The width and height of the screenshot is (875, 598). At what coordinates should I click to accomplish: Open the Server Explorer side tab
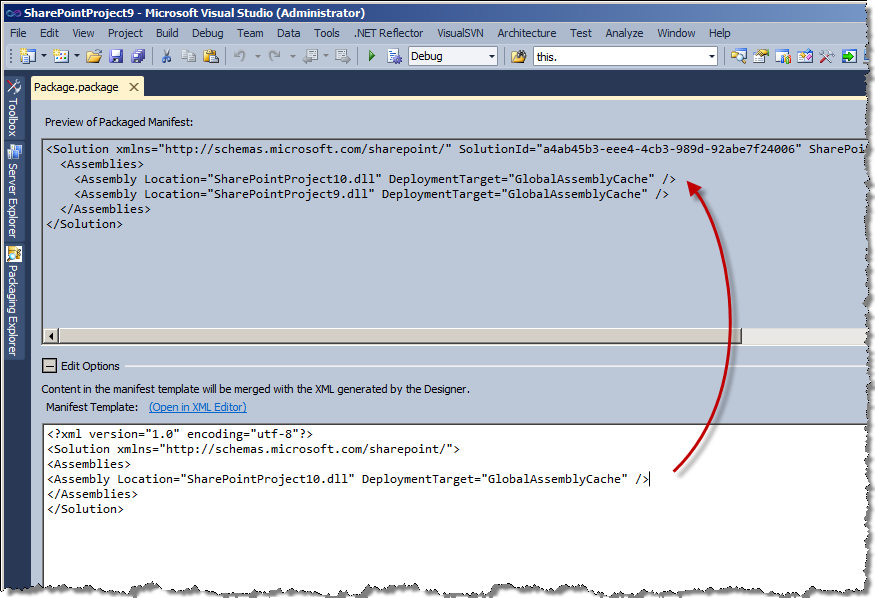click(x=14, y=191)
